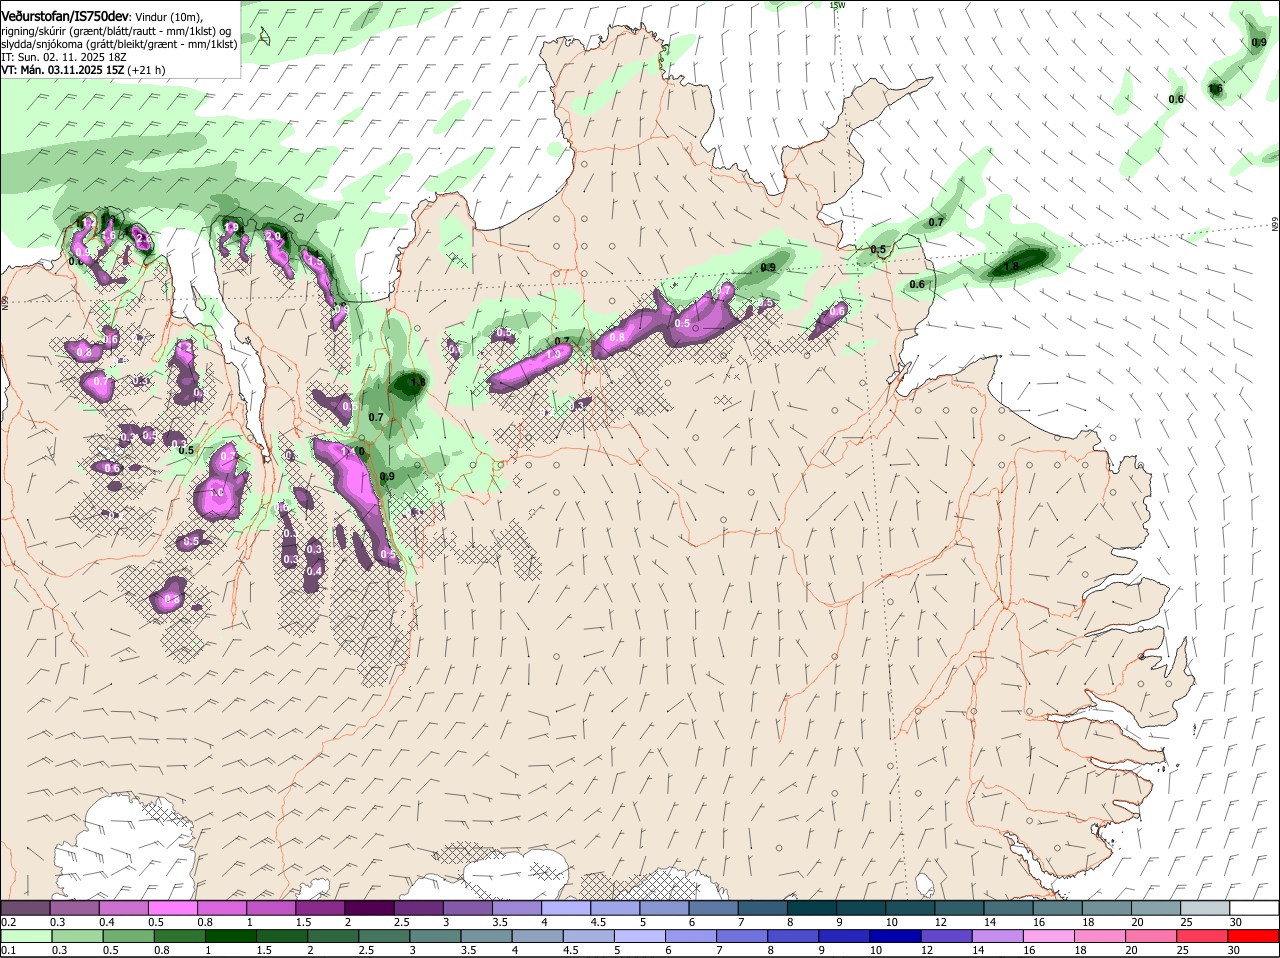The image size is (1280, 958).
Task: Click the 15W longitude label at the top edge
Action: [837, 5]
